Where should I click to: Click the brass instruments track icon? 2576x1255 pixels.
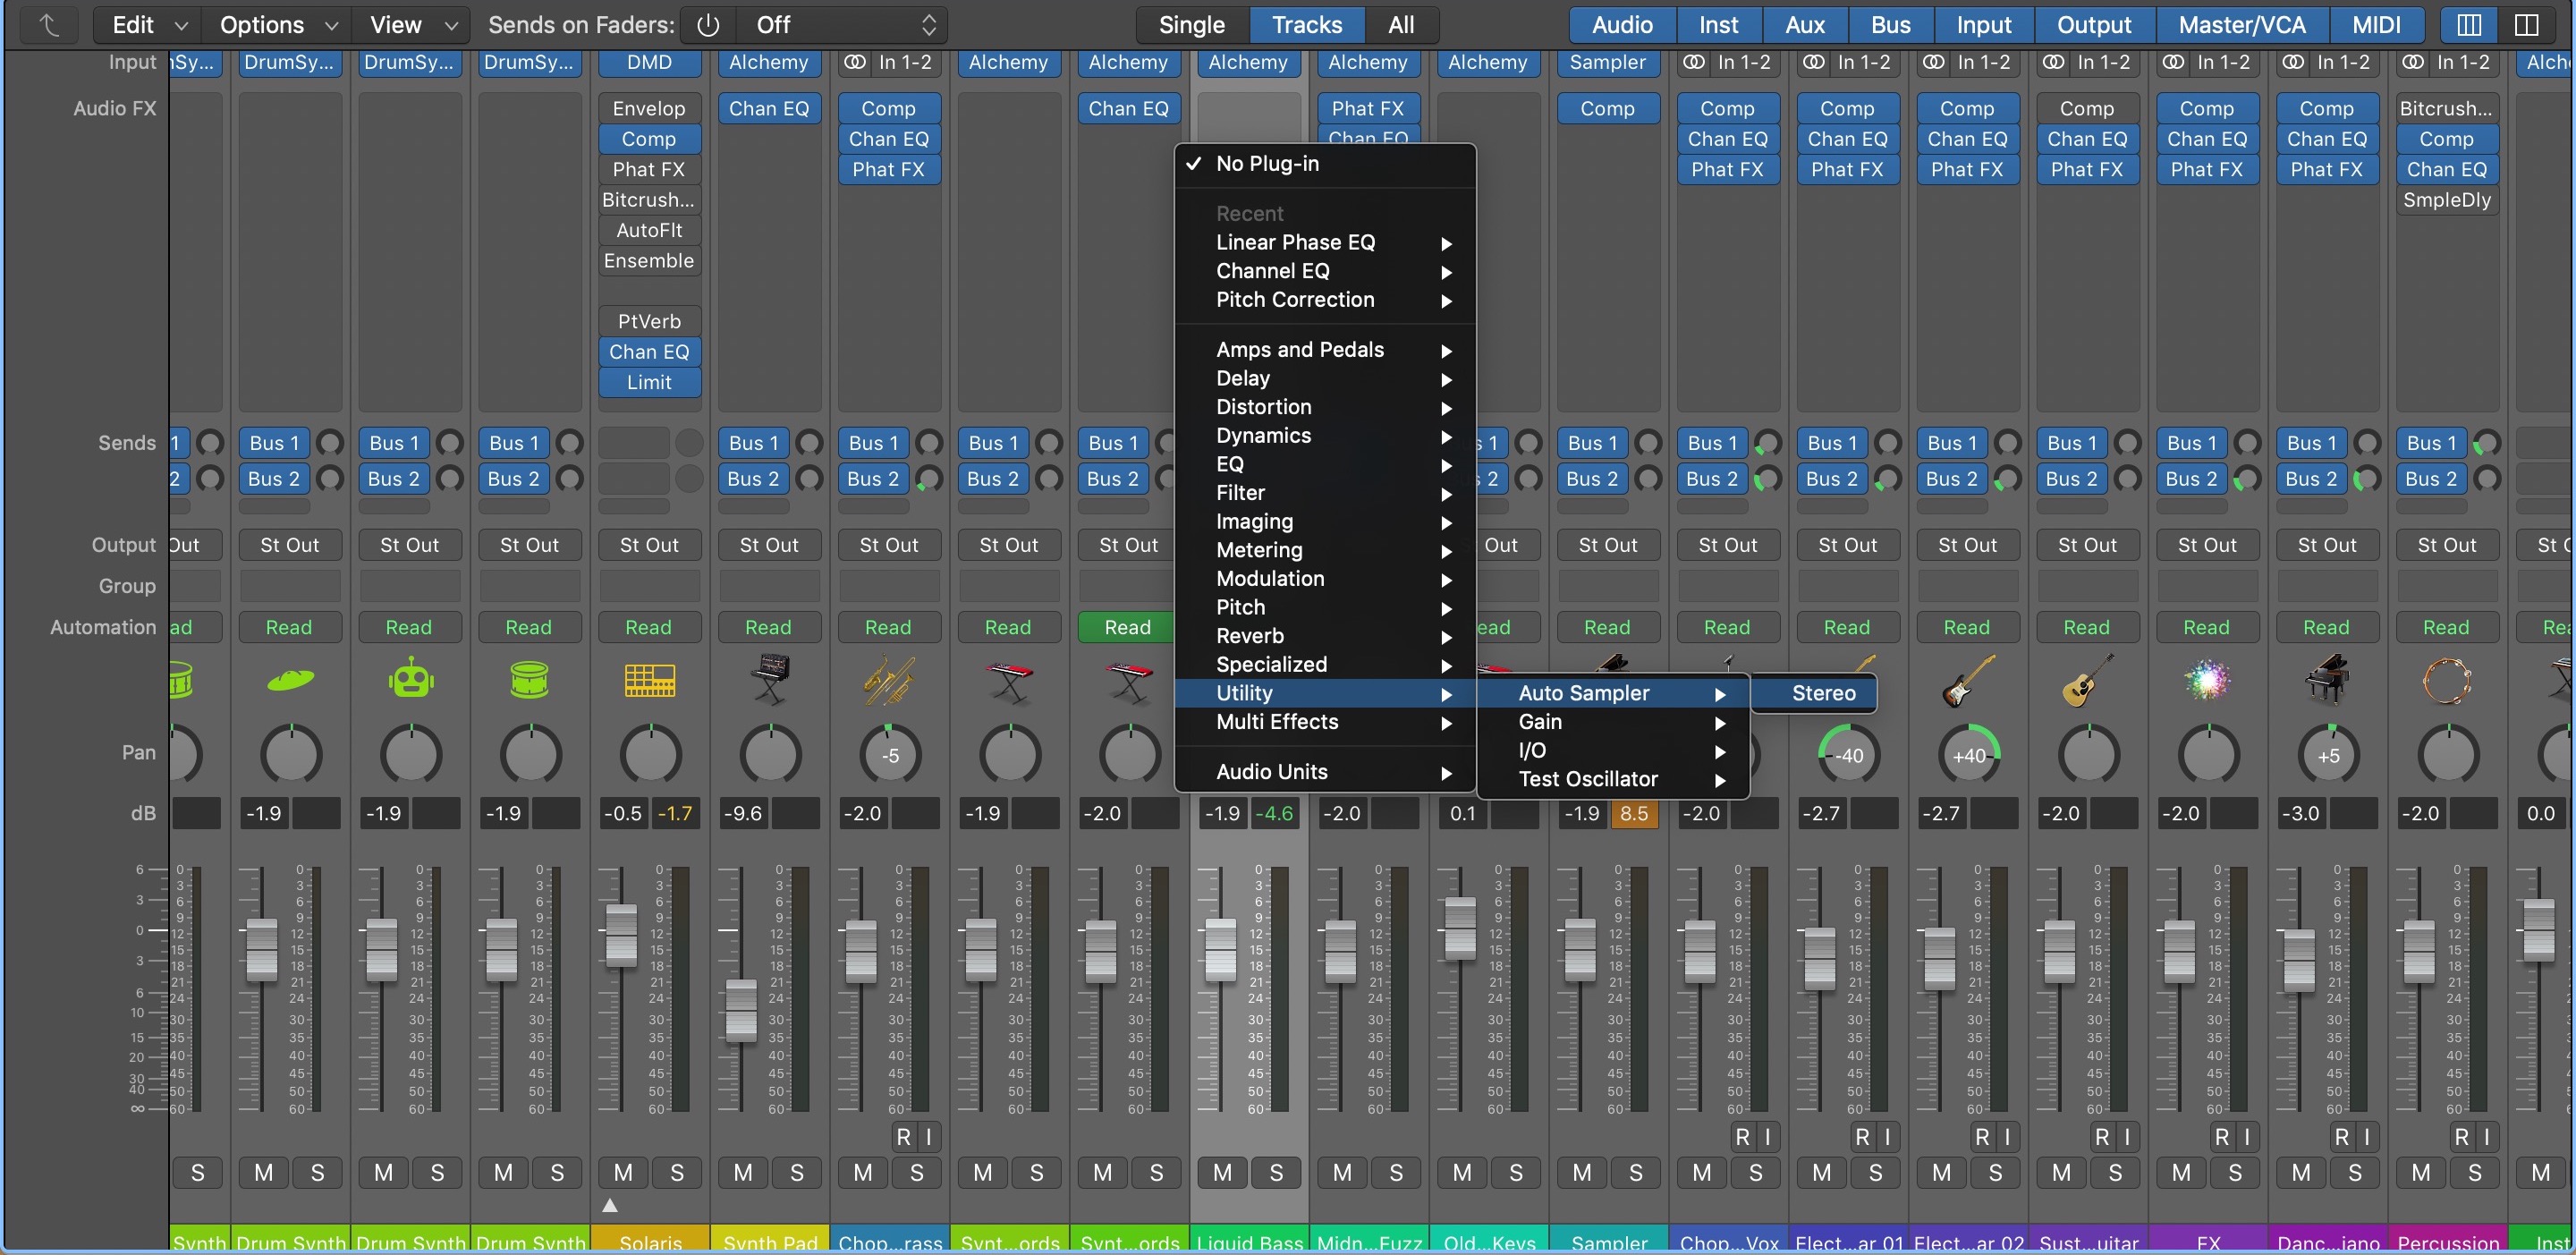click(x=889, y=680)
